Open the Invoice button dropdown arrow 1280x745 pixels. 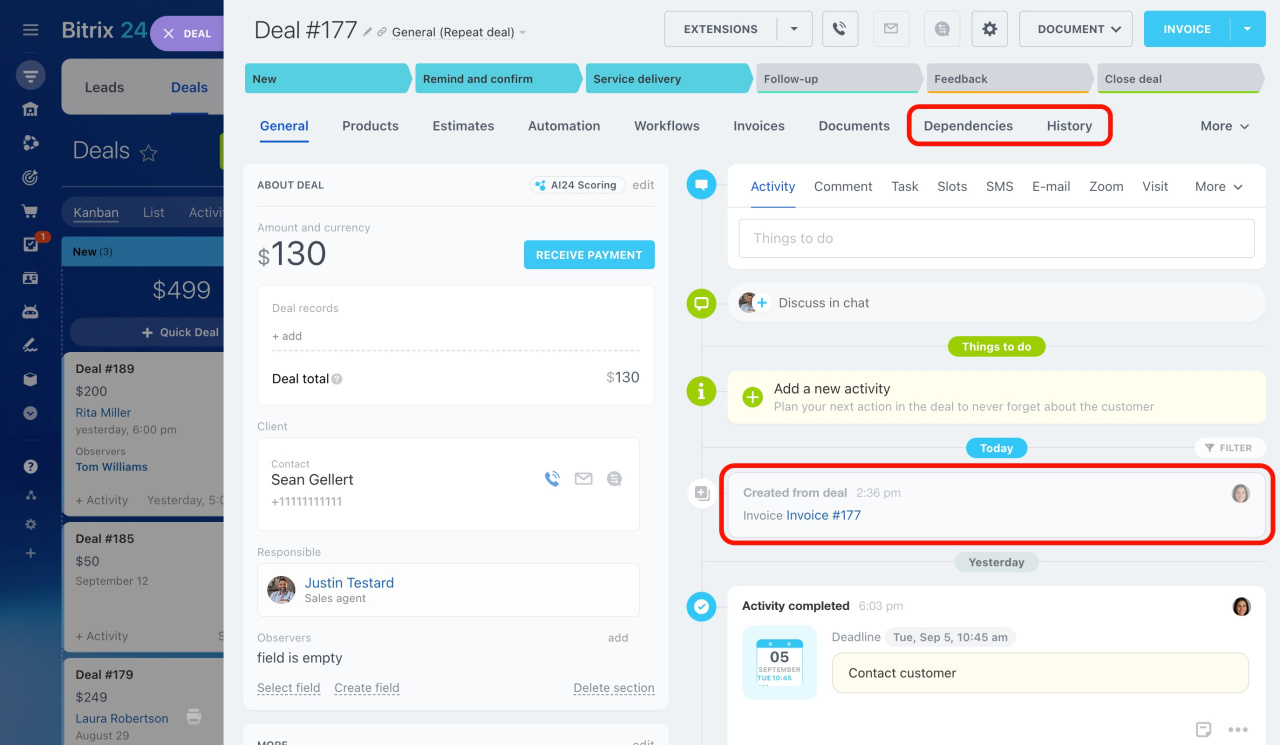click(1247, 29)
